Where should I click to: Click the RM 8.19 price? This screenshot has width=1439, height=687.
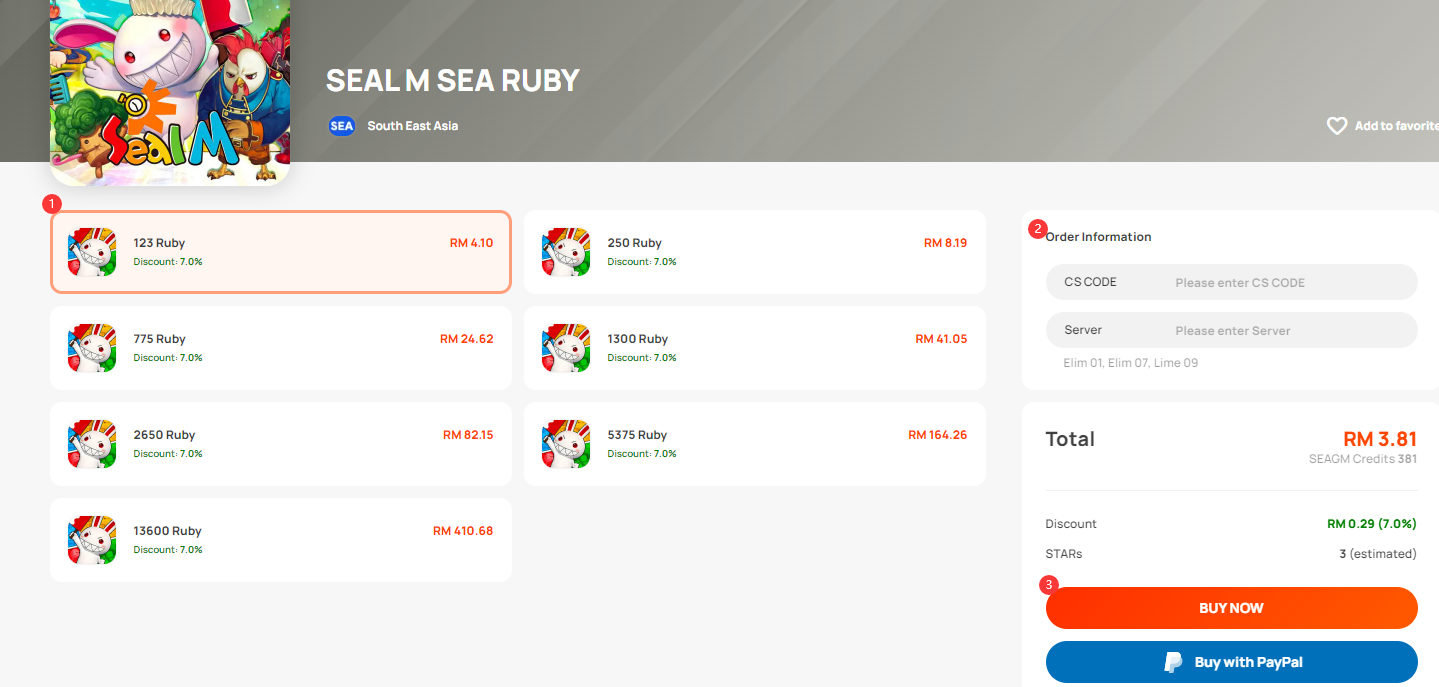946,243
